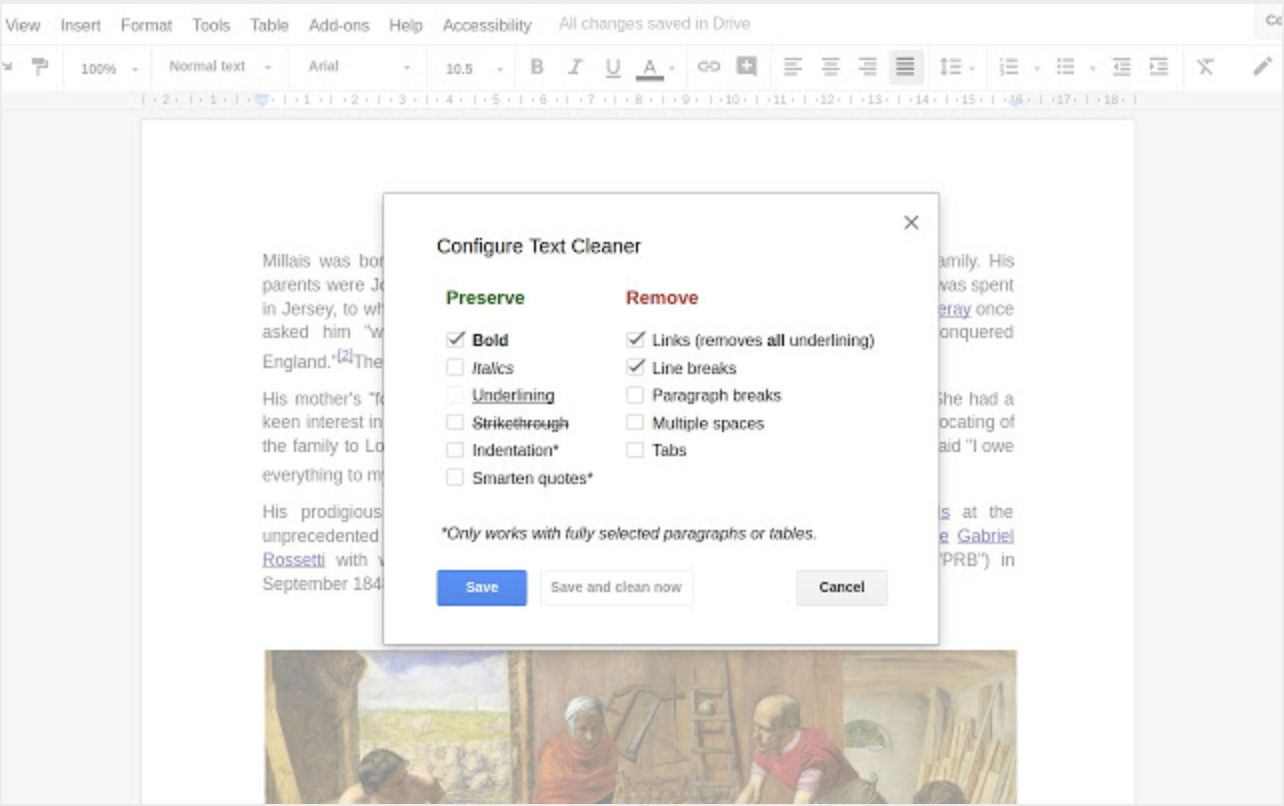Apply italic formatting from the toolbar
The image size is (1284, 806).
pyautogui.click(x=574, y=66)
